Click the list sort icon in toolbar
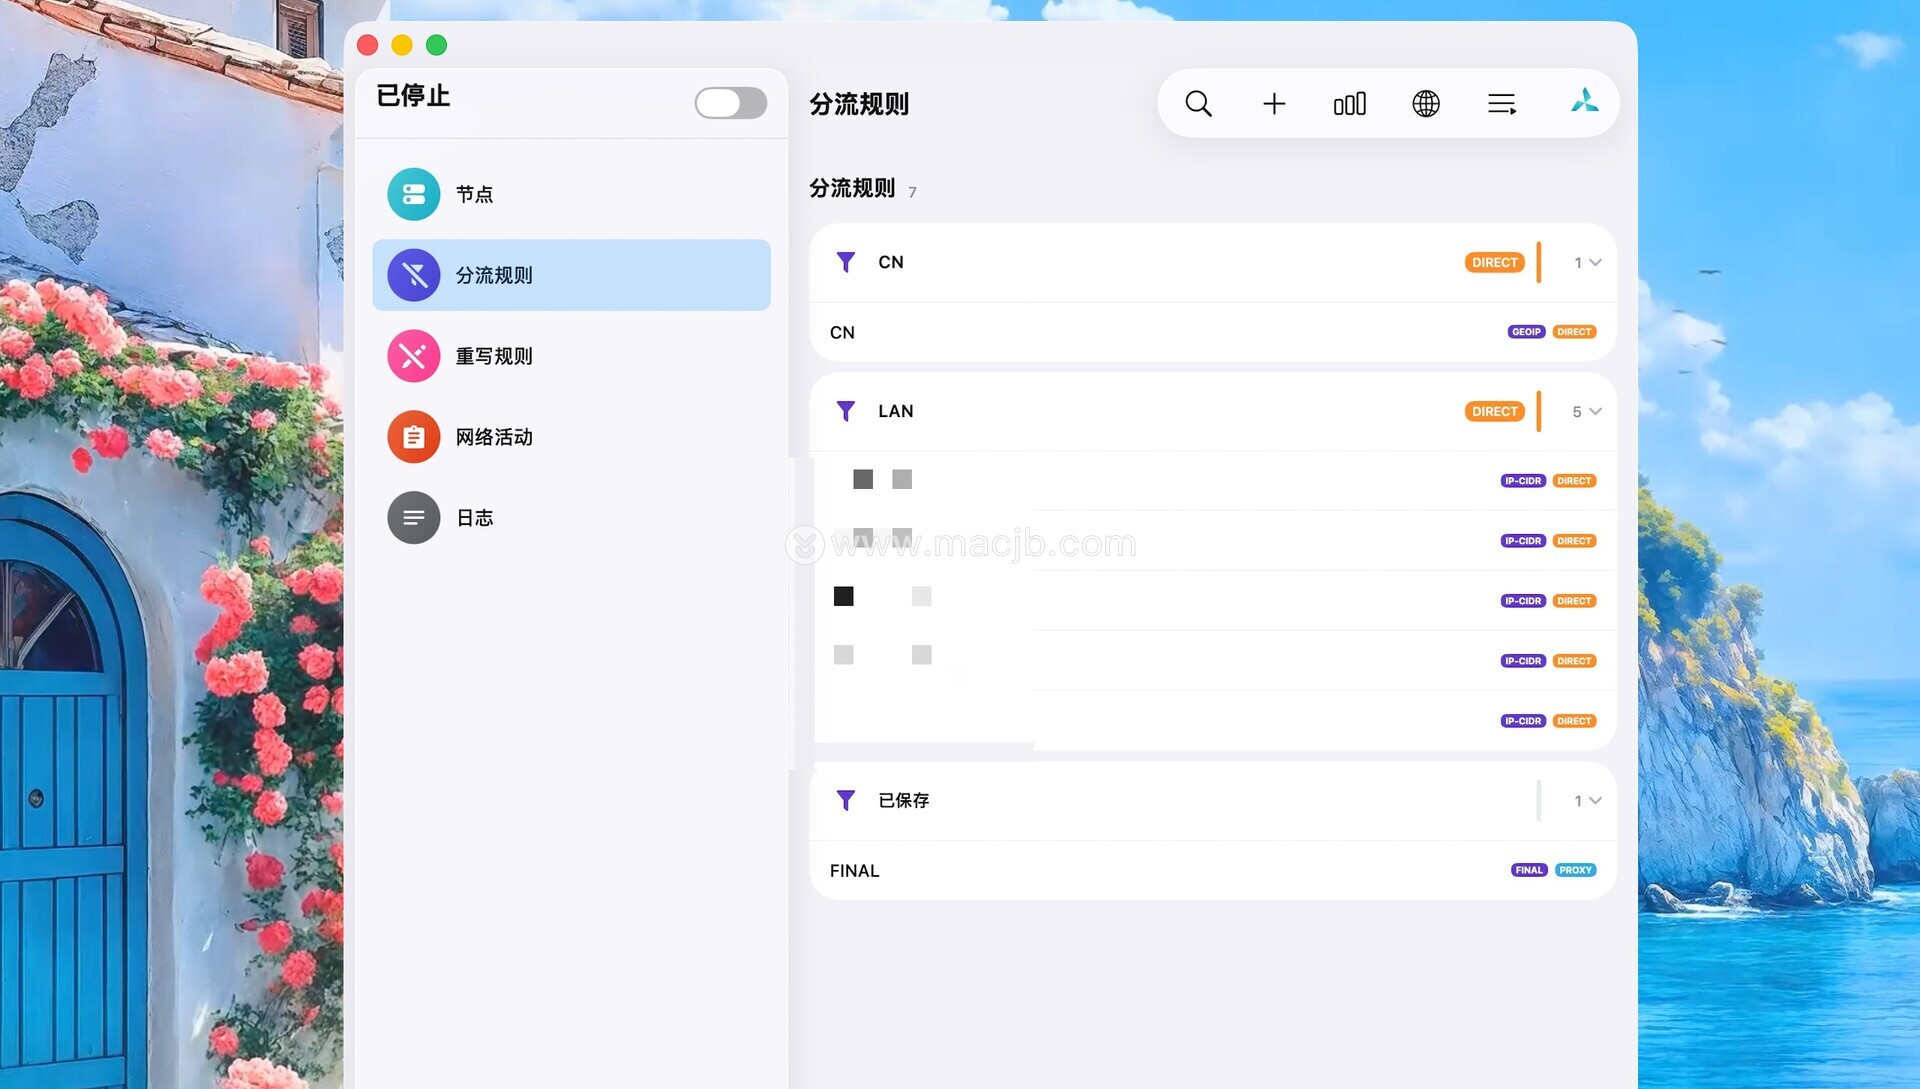1920x1089 pixels. (x=1501, y=104)
